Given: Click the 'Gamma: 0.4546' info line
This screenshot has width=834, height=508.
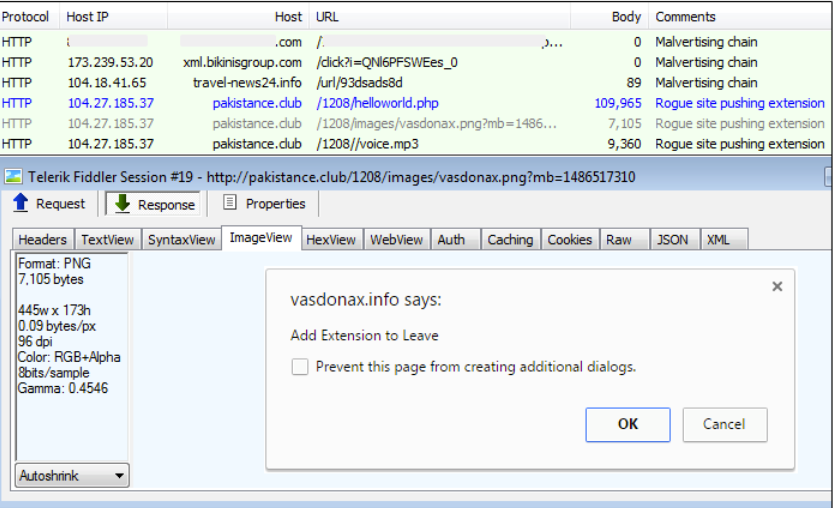Looking at the screenshot, I should (63, 388).
